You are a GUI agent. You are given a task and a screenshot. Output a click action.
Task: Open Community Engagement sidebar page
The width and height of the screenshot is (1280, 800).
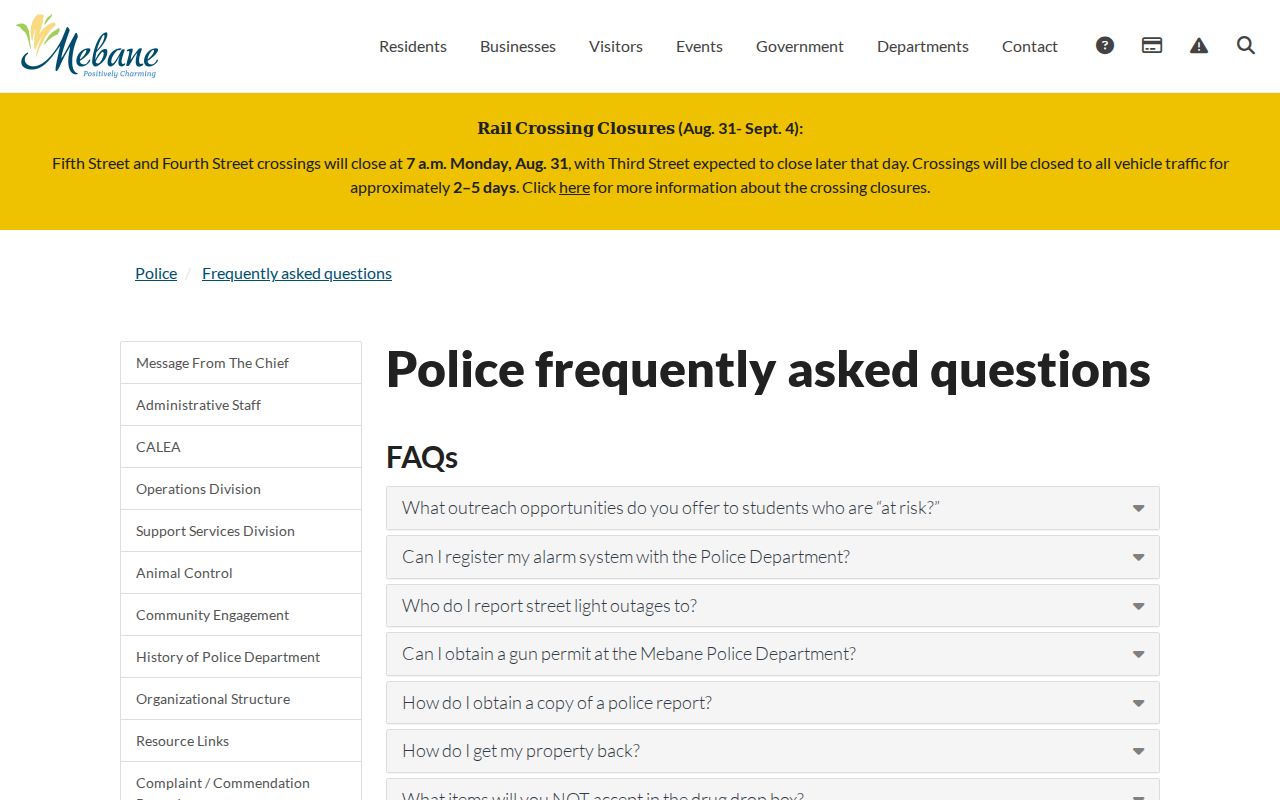(x=241, y=615)
